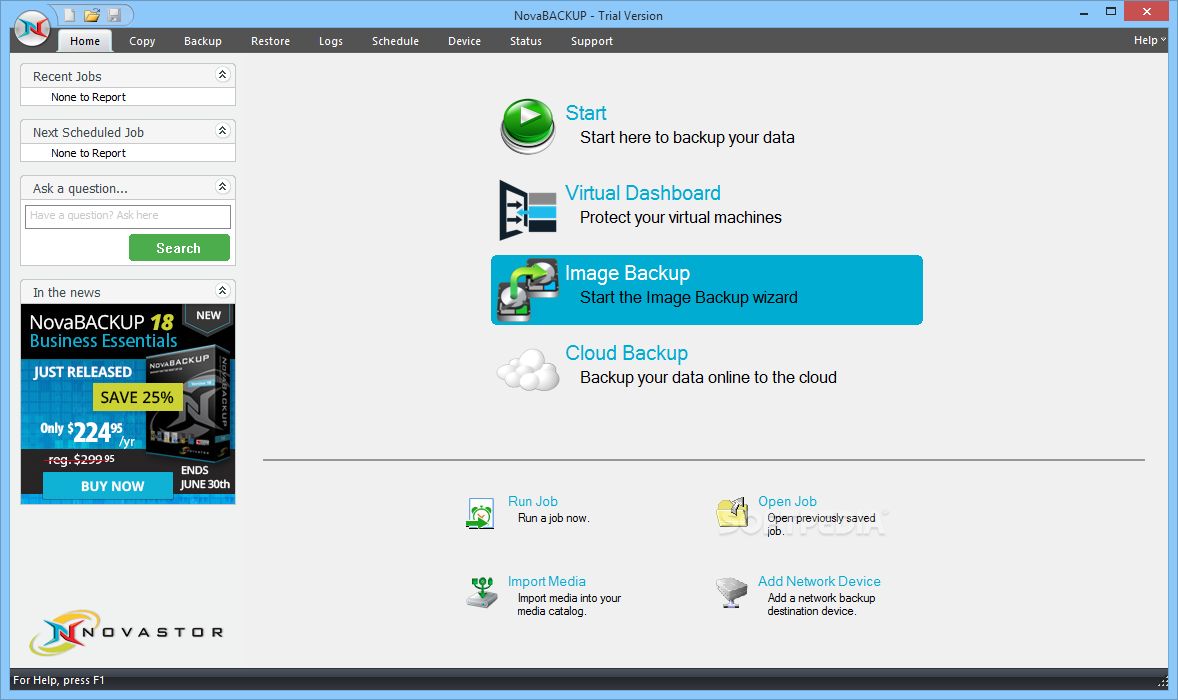Click 'Start here to backup your data' text
The image size is (1178, 700).
click(687, 137)
